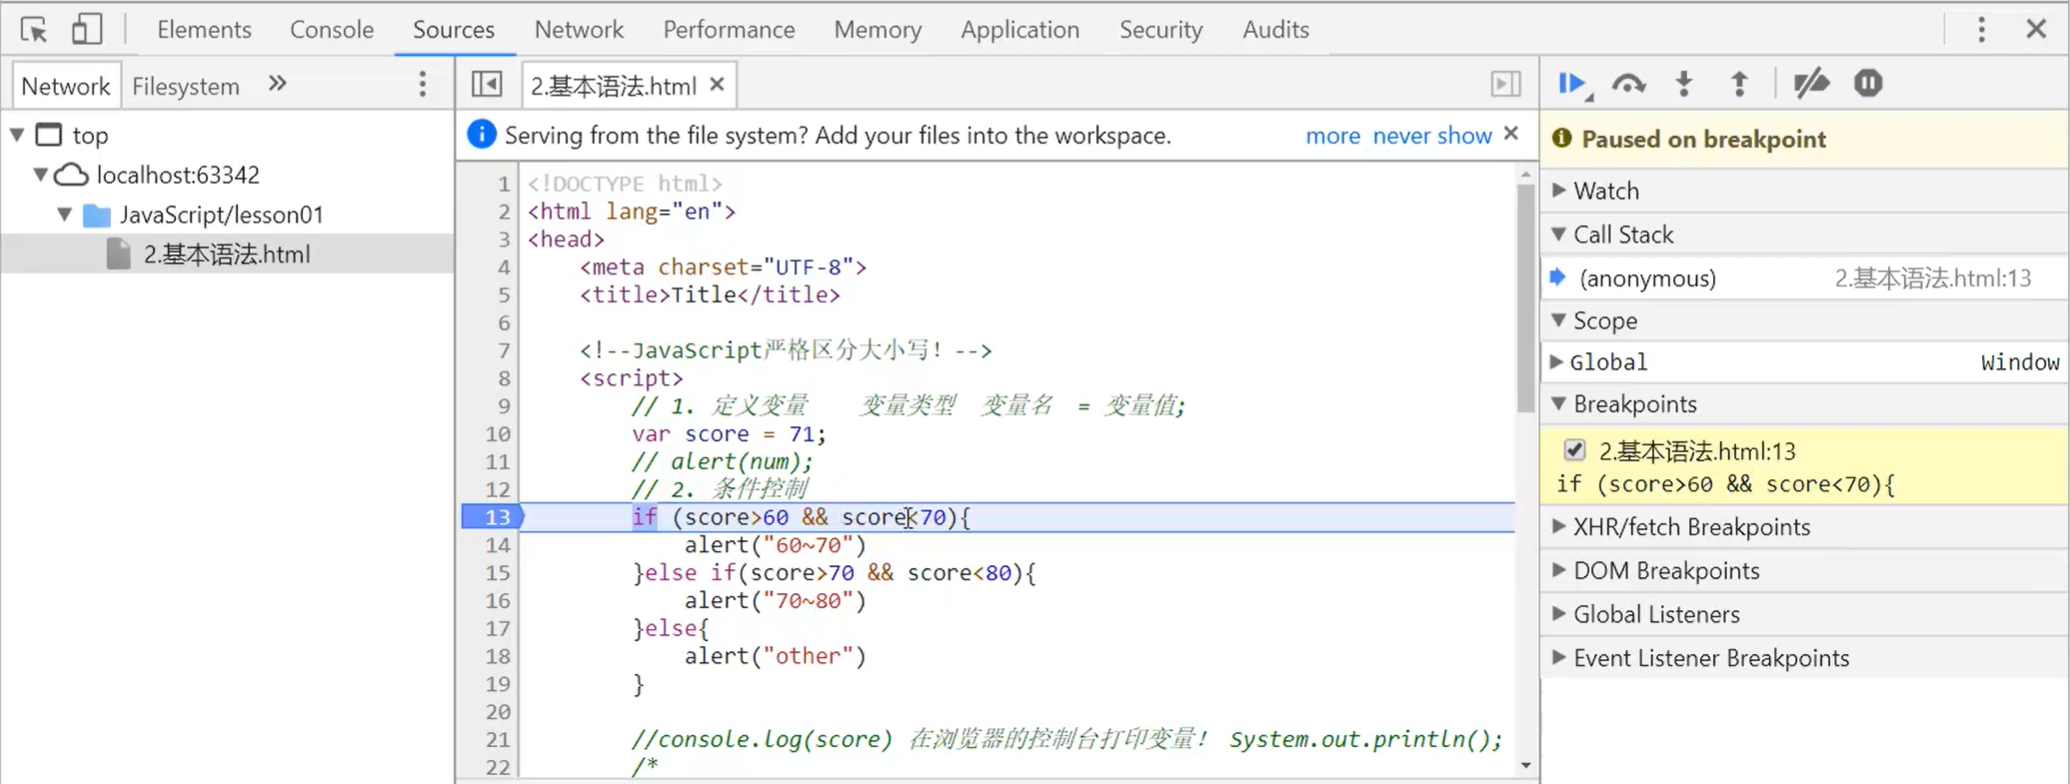
Task: Hide the debugger sidebar pane
Action: pyautogui.click(x=1506, y=84)
